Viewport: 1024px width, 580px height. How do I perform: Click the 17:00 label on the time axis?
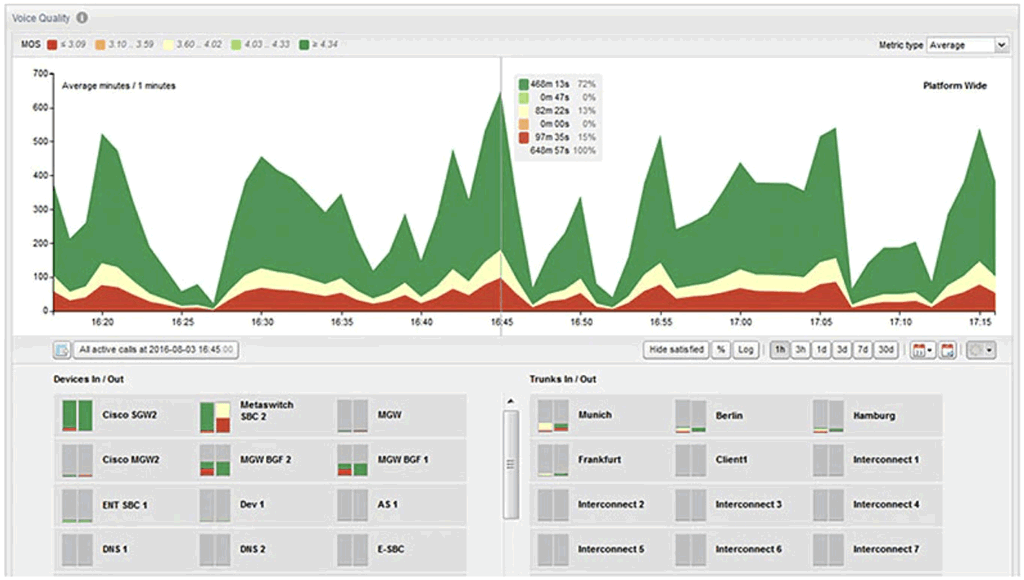741,322
